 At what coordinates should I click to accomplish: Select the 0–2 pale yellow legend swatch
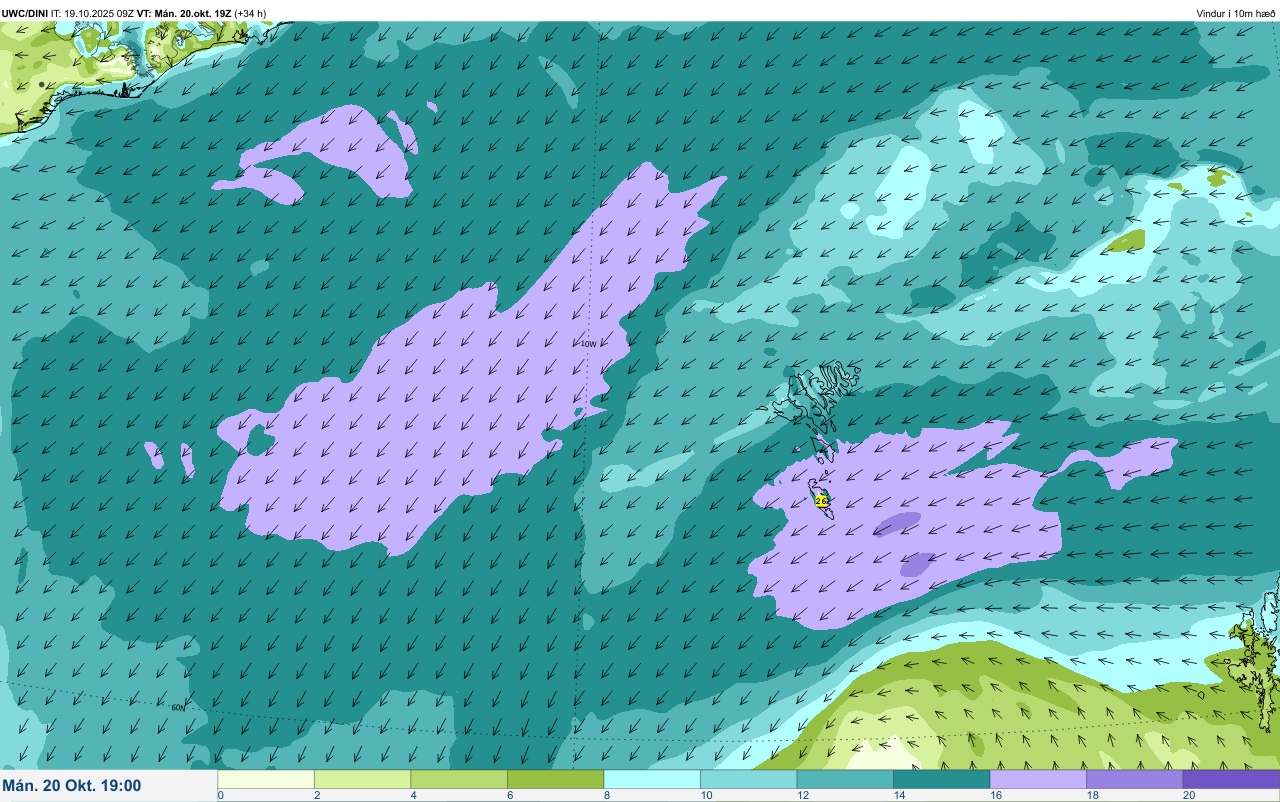266,779
